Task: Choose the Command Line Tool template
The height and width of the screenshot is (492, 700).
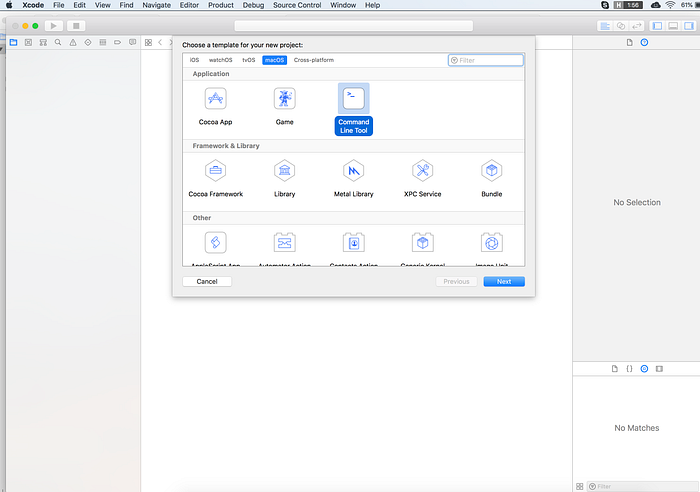Action: (x=354, y=109)
